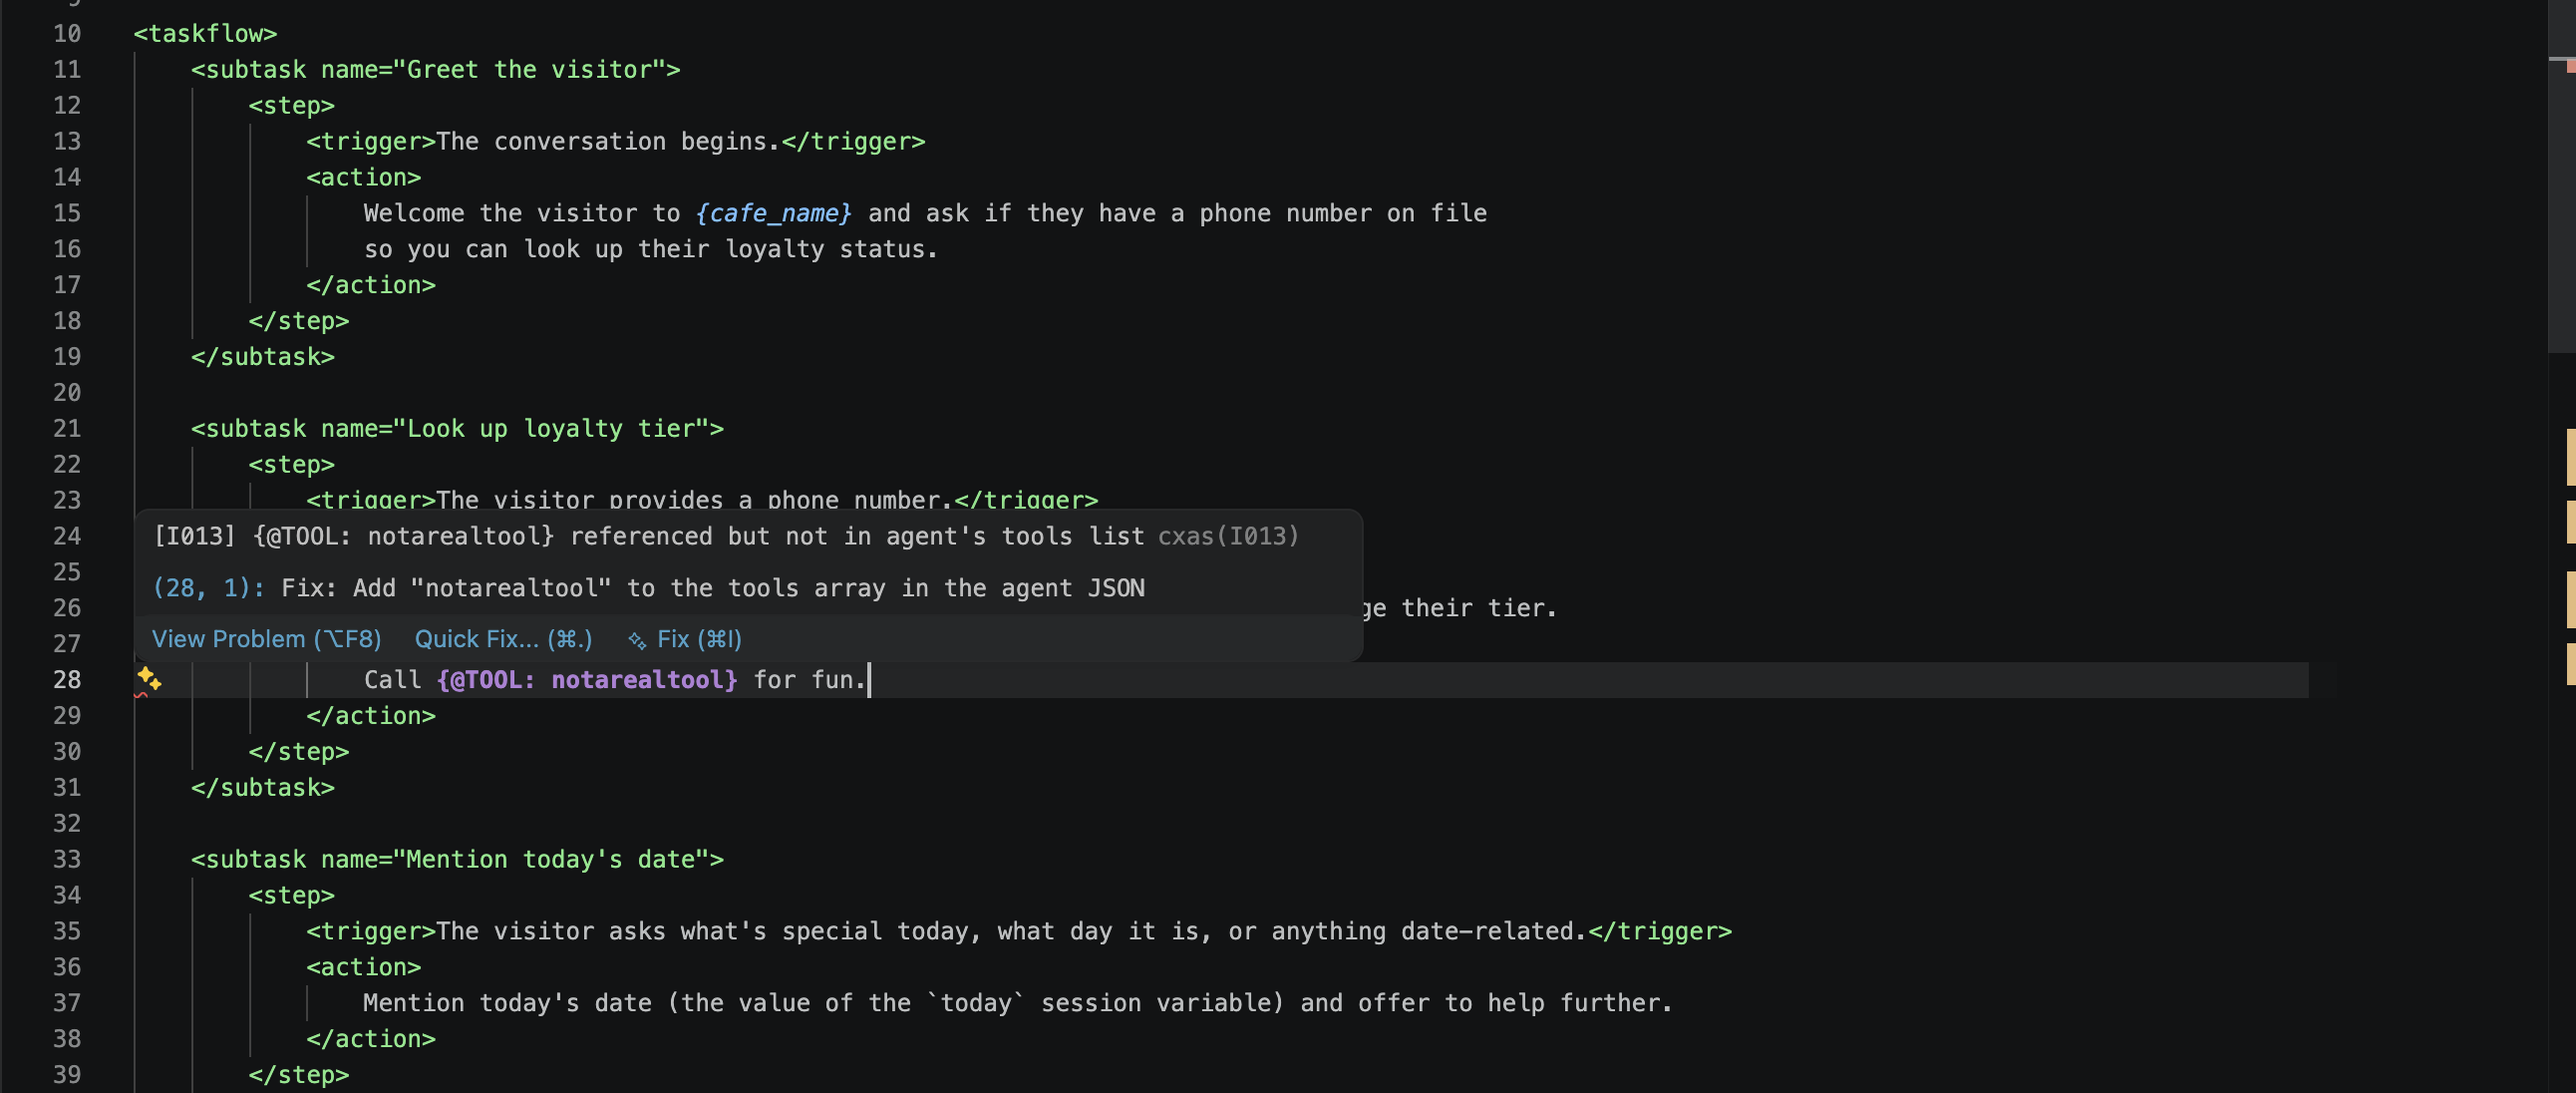Click the {cafe_name} variable on line 15
The height and width of the screenshot is (1093, 2576).
click(774, 213)
